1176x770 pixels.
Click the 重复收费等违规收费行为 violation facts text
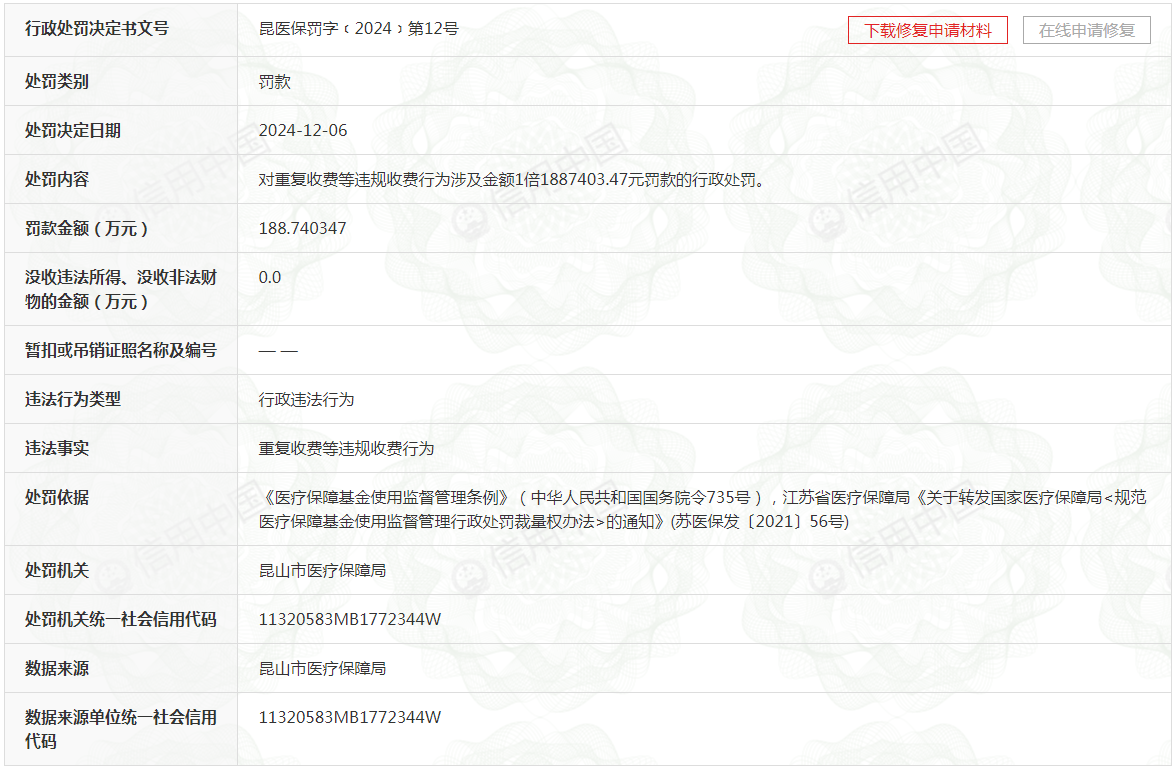pyautogui.click(x=346, y=448)
